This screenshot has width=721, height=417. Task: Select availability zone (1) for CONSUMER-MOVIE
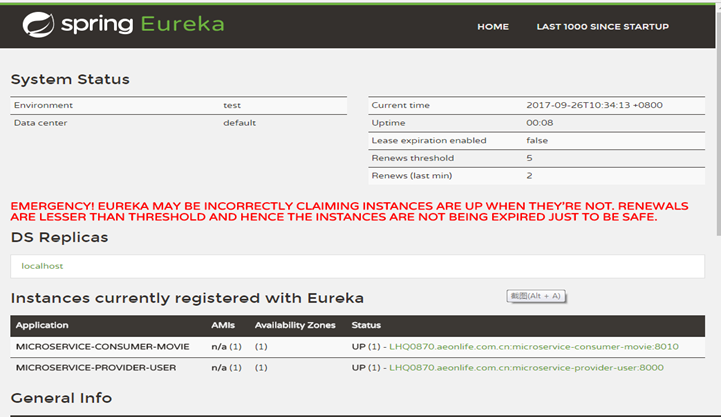point(261,347)
